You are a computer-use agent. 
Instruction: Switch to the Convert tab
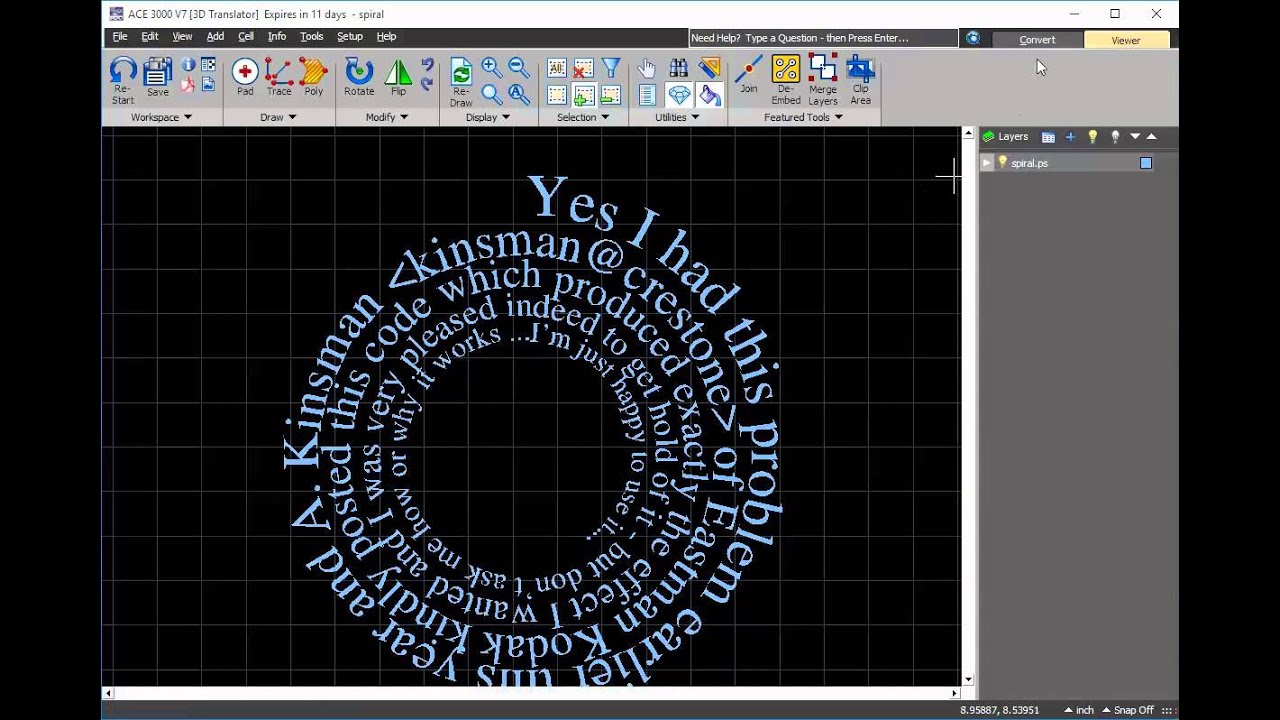(1037, 40)
